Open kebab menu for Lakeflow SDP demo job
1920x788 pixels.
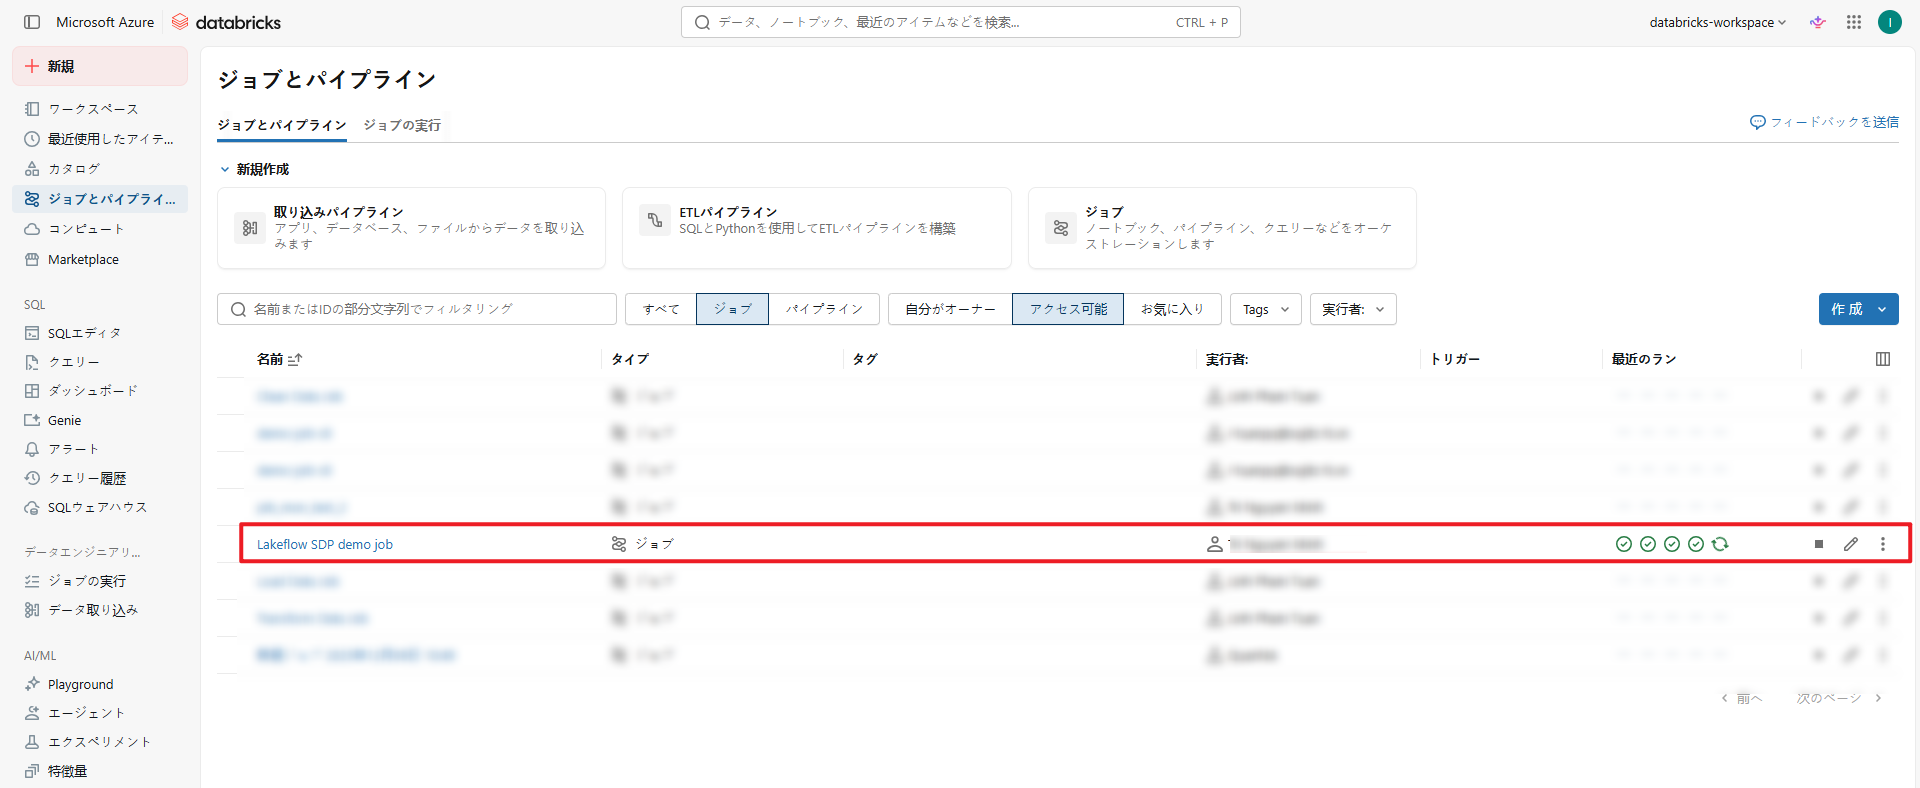1883,544
